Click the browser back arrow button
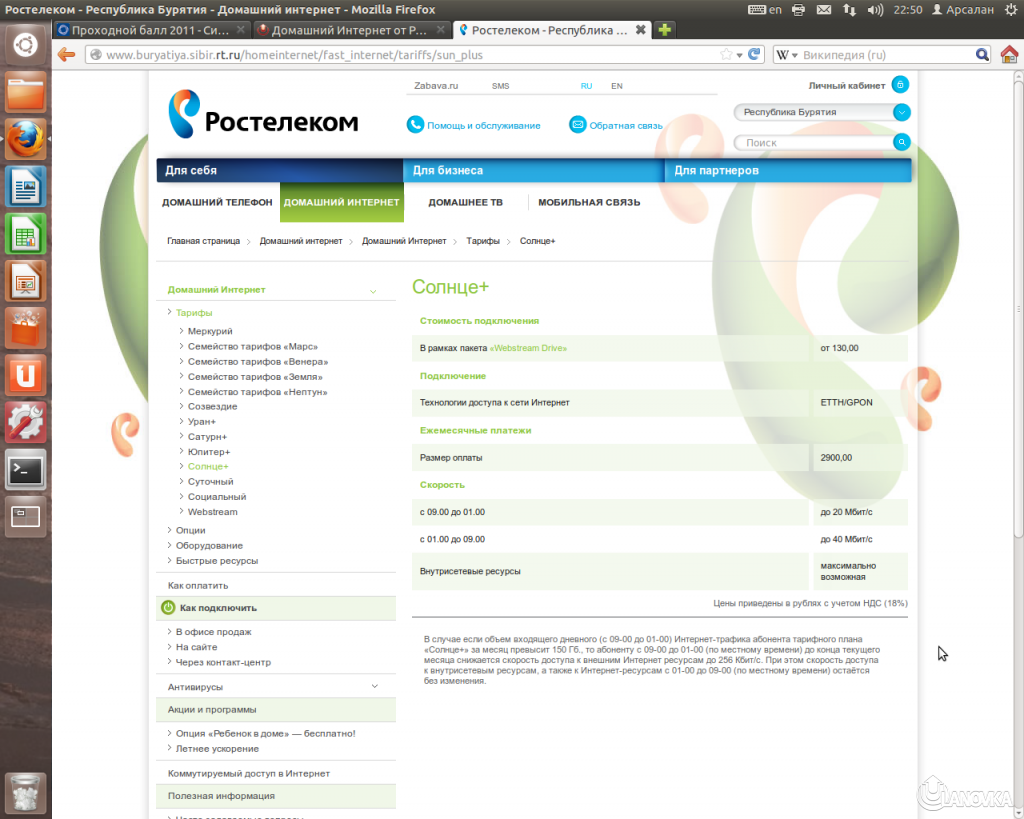This screenshot has height=819, width=1024. pos(67,55)
